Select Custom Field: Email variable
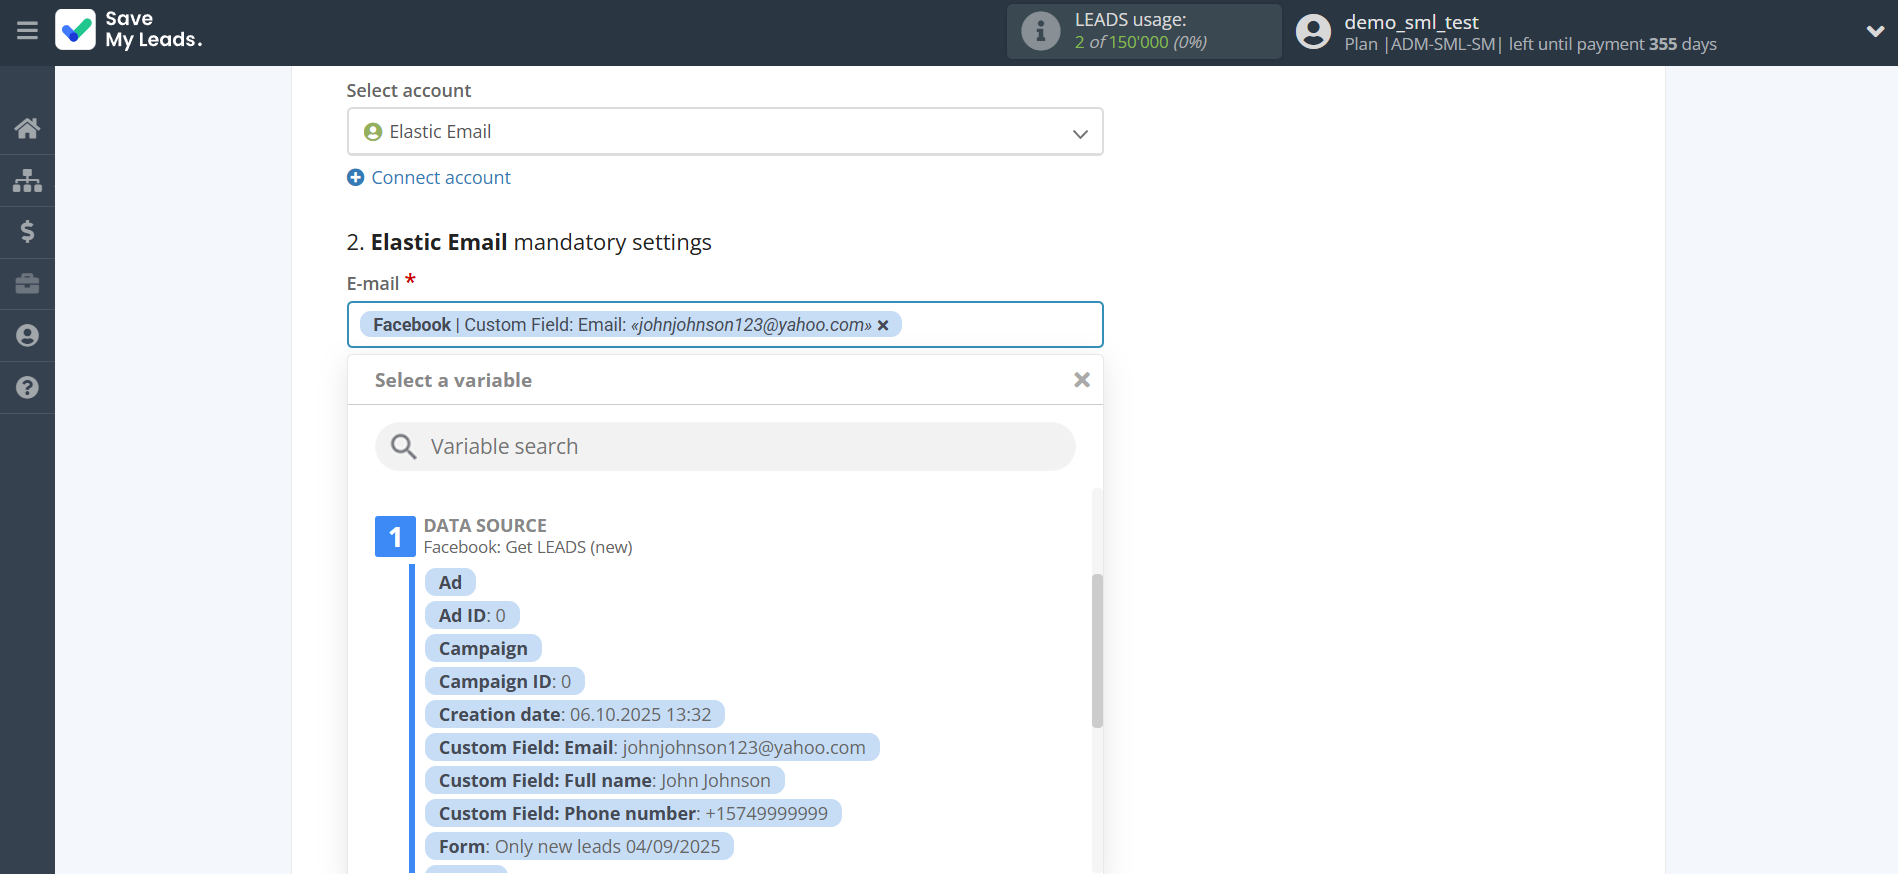The image size is (1898, 874). point(651,748)
